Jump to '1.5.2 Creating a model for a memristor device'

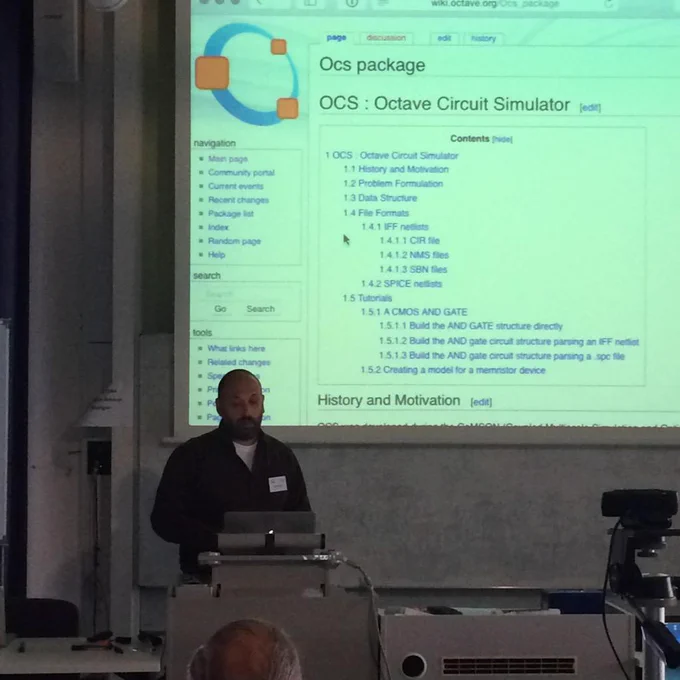coord(453,370)
